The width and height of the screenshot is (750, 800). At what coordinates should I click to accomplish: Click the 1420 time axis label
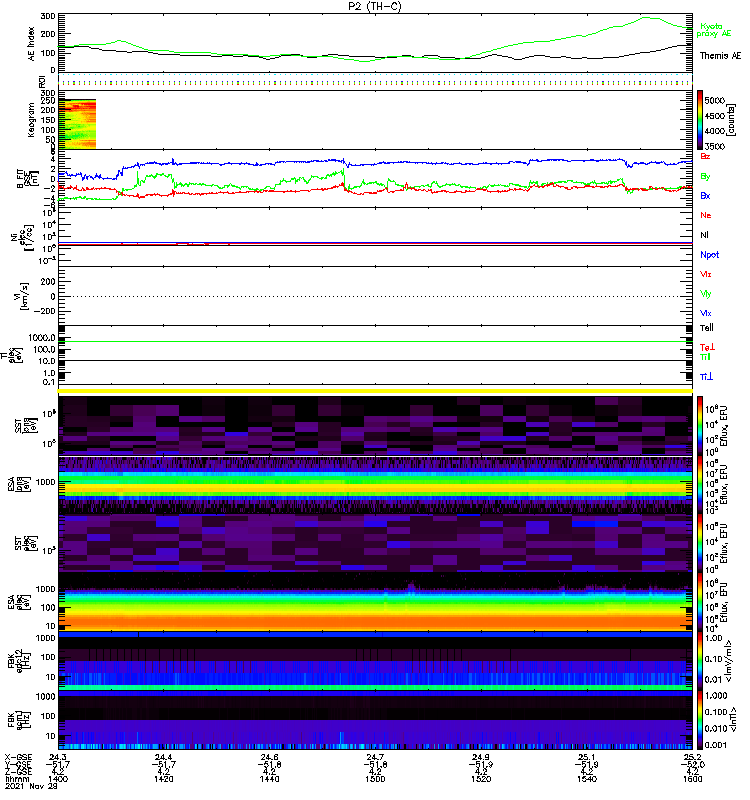coord(163,779)
